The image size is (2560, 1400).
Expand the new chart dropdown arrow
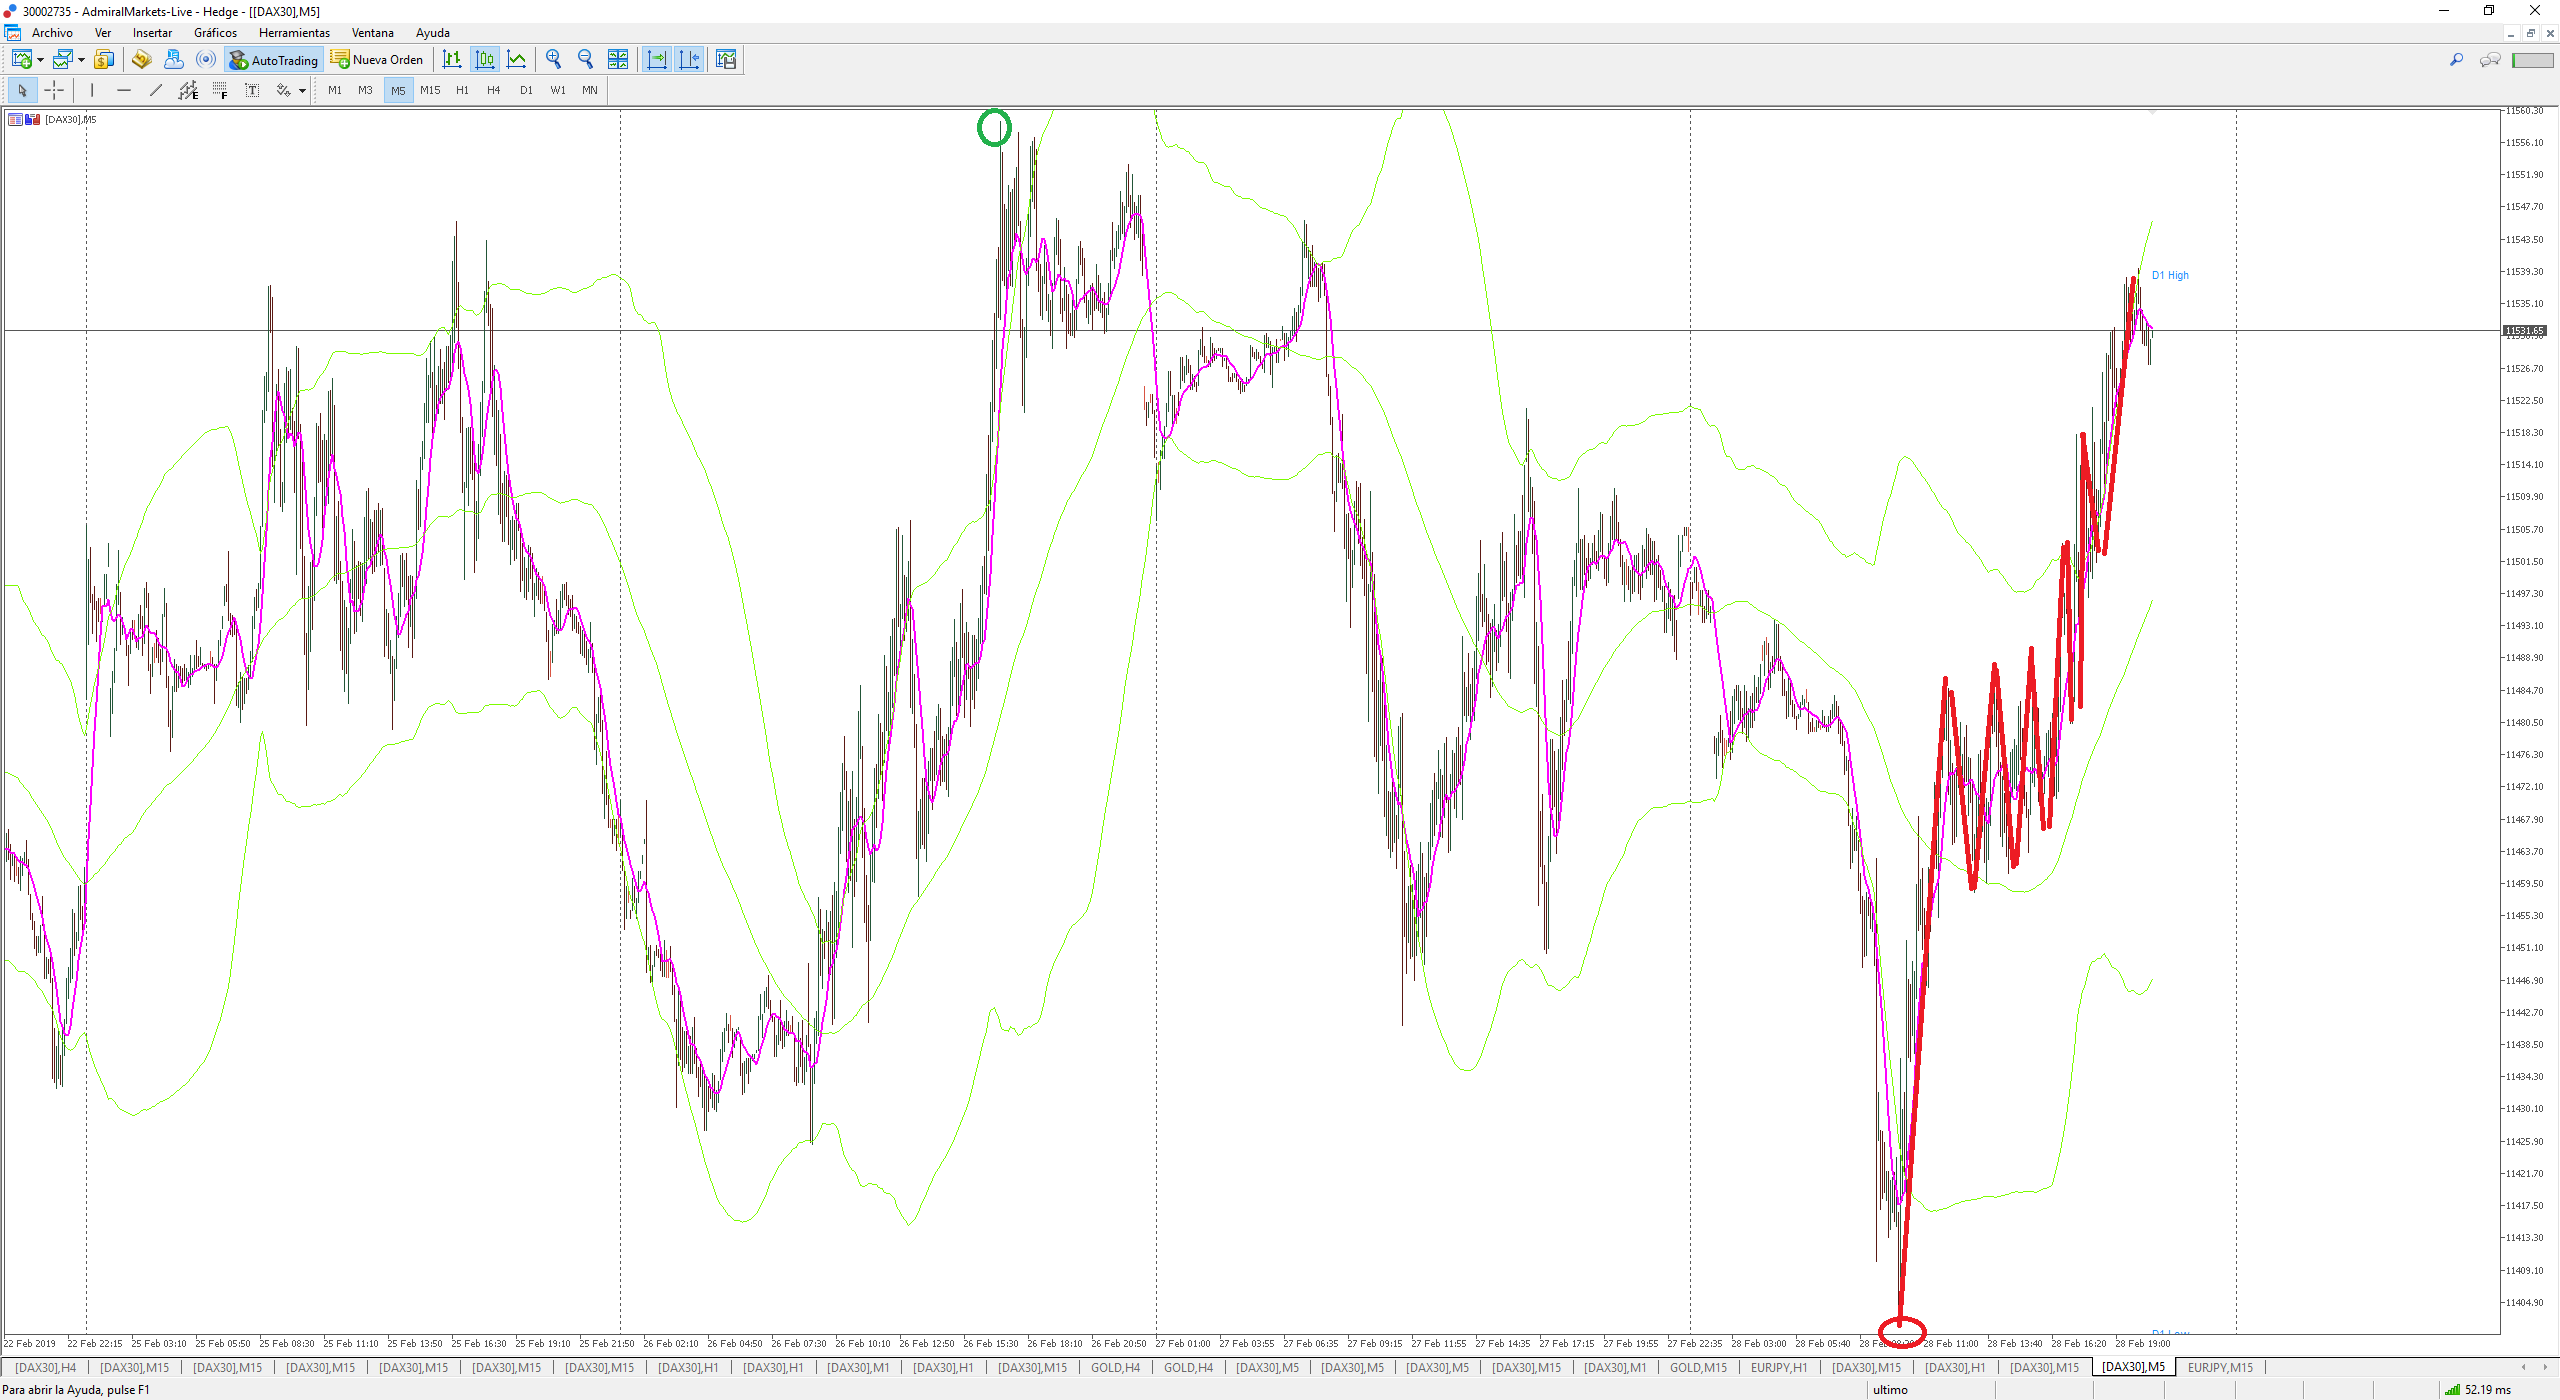[x=40, y=60]
